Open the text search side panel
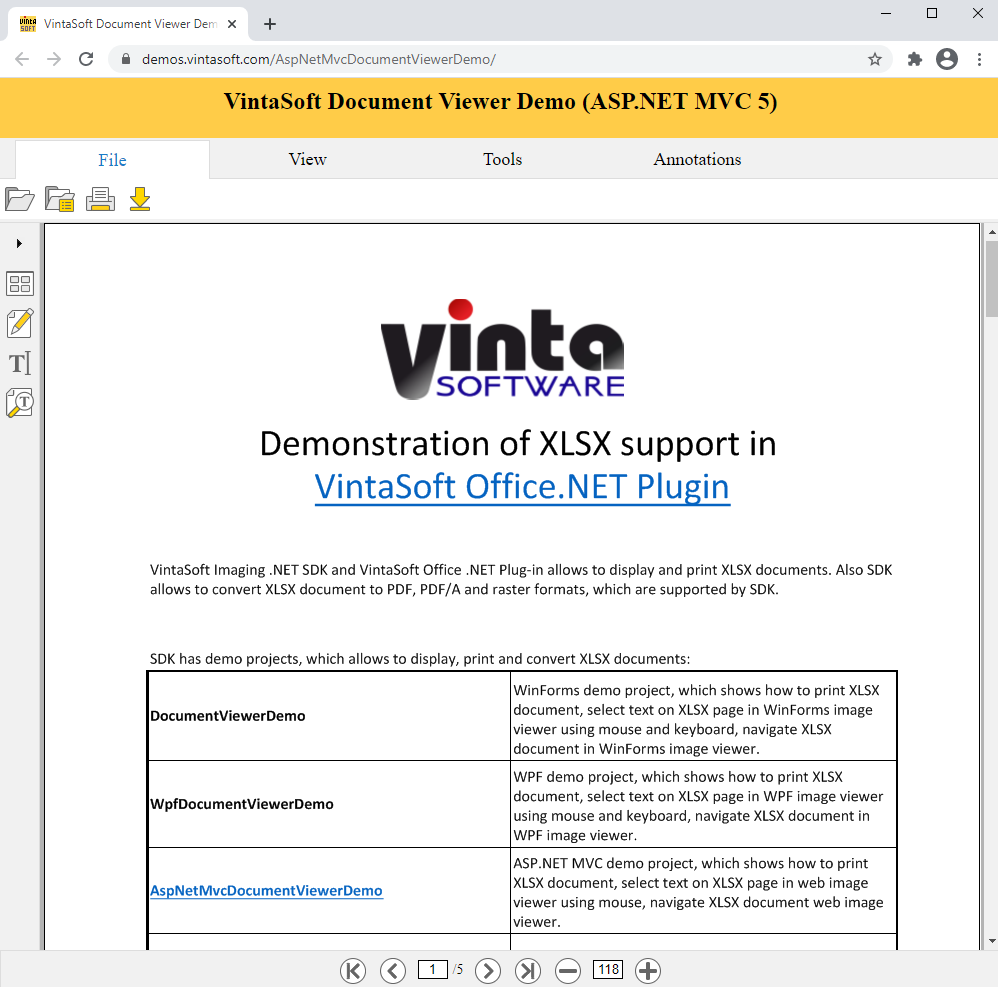 click(20, 403)
